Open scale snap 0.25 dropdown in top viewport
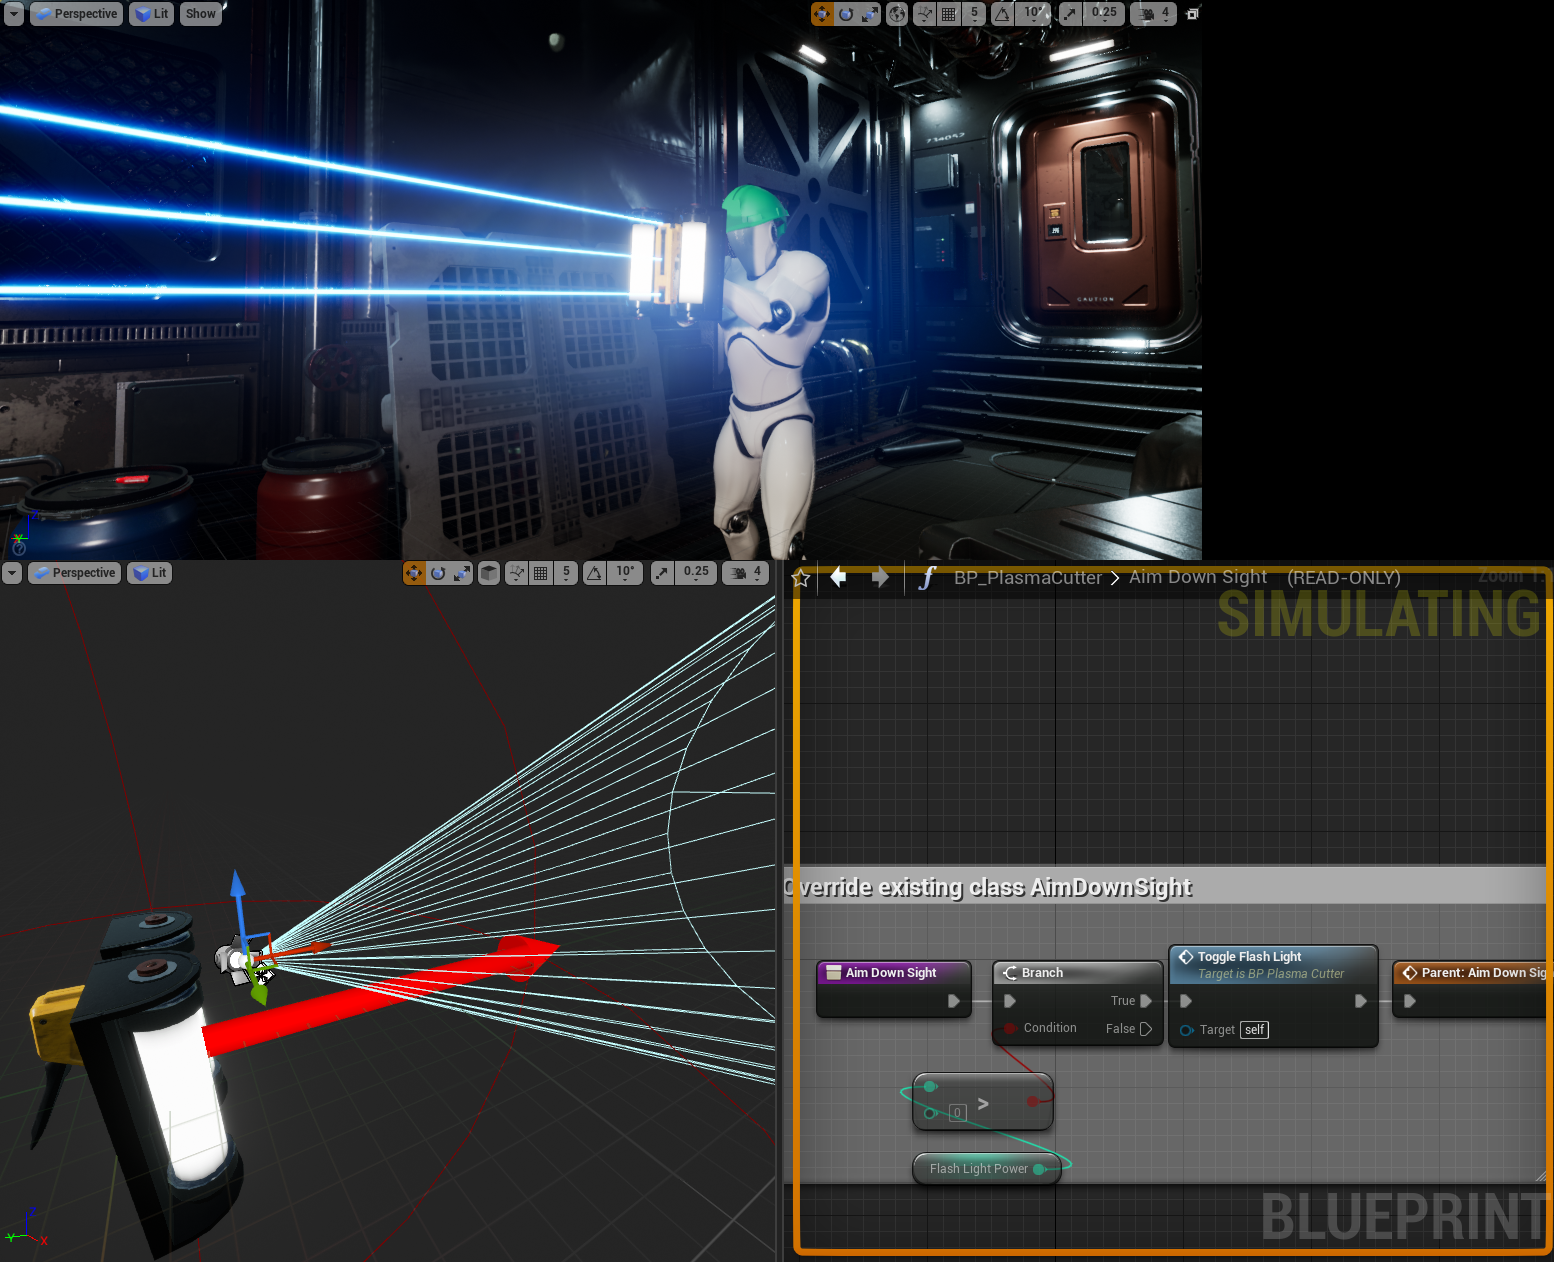 (x=1104, y=14)
